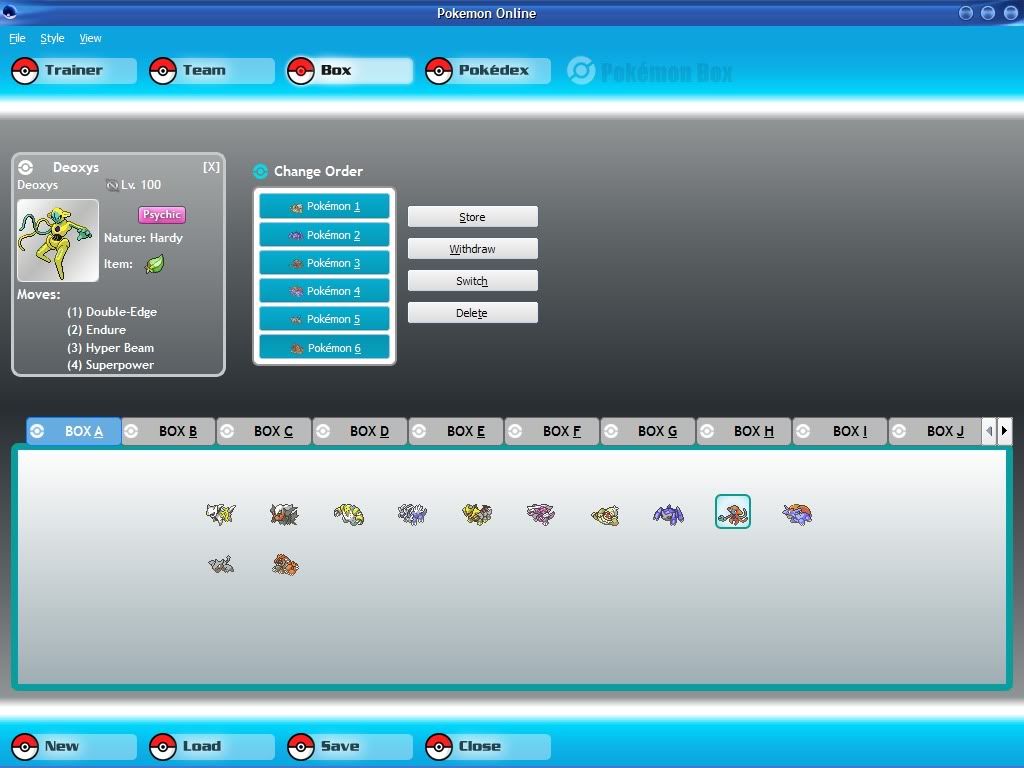Click the New team button

click(74, 746)
